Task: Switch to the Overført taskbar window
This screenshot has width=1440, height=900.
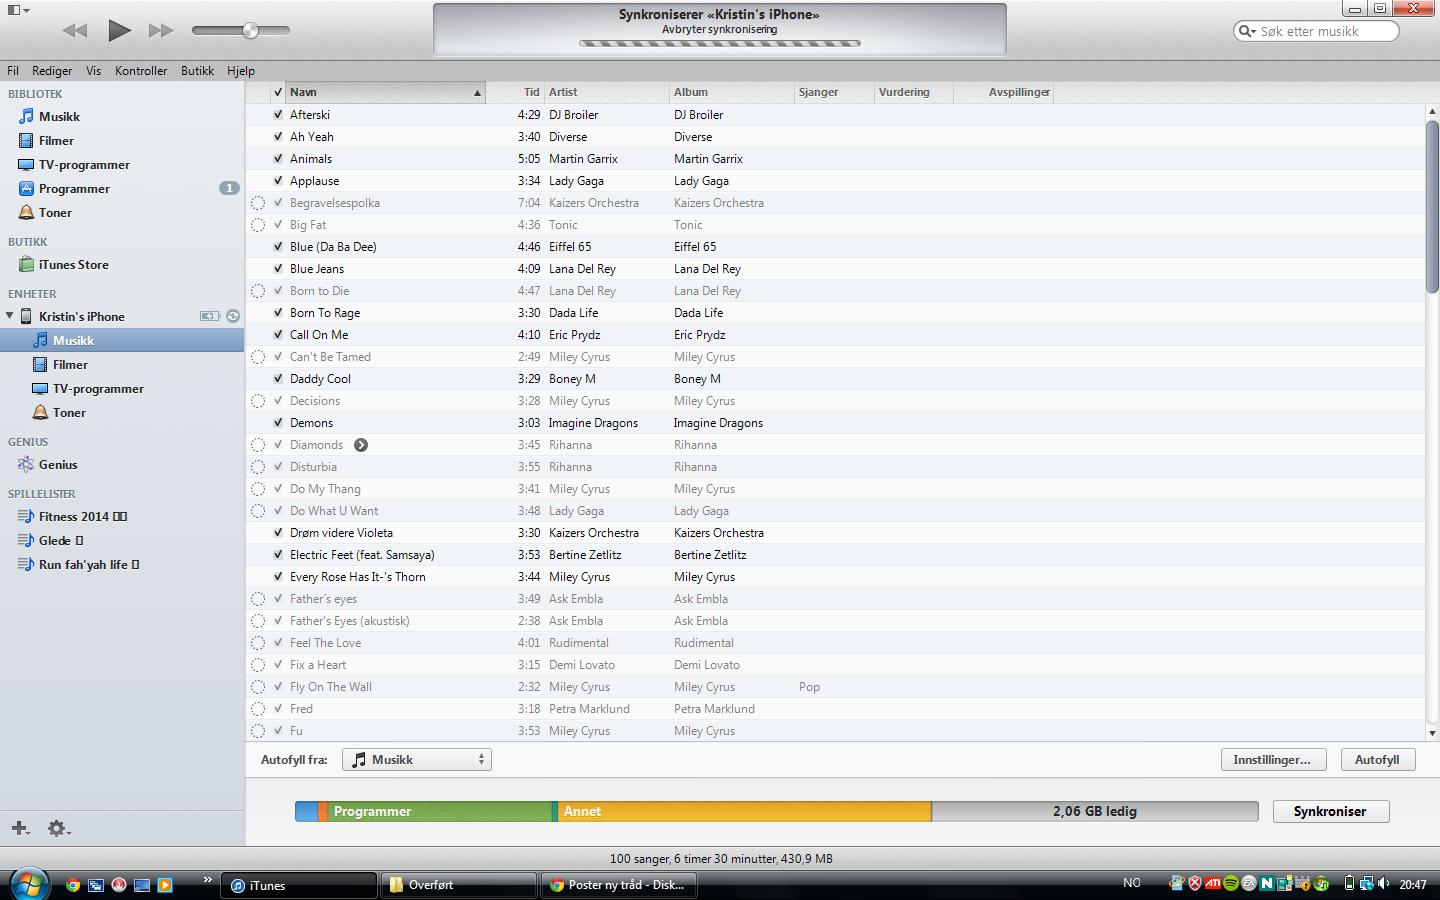Action: point(458,885)
